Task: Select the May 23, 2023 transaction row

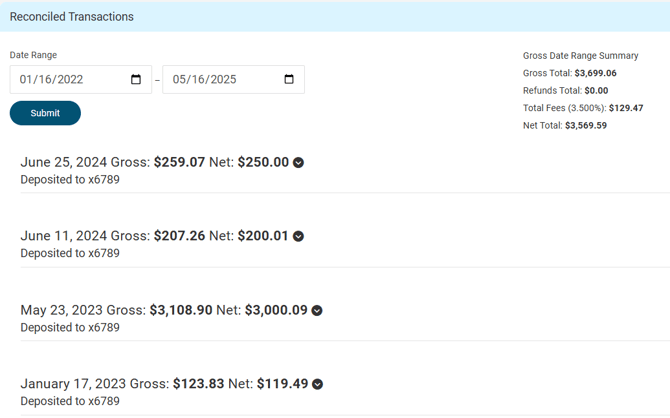Action: click(x=345, y=318)
